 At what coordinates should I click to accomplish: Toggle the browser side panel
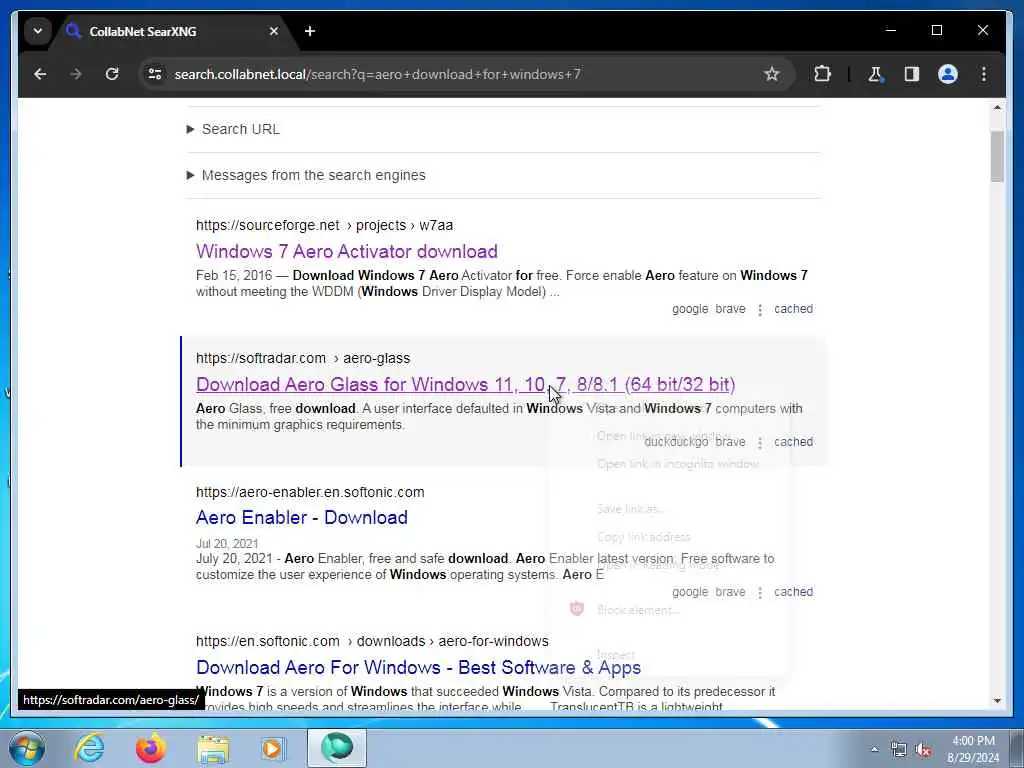(912, 74)
